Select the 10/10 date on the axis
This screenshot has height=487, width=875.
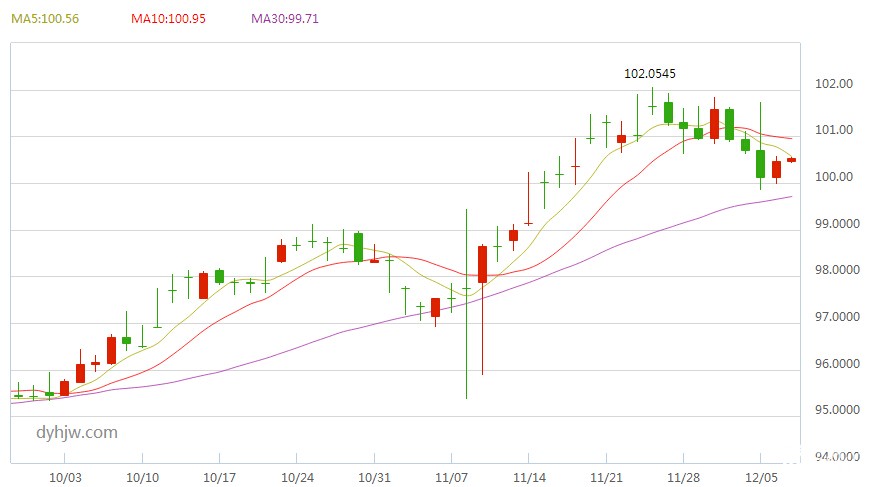click(142, 478)
